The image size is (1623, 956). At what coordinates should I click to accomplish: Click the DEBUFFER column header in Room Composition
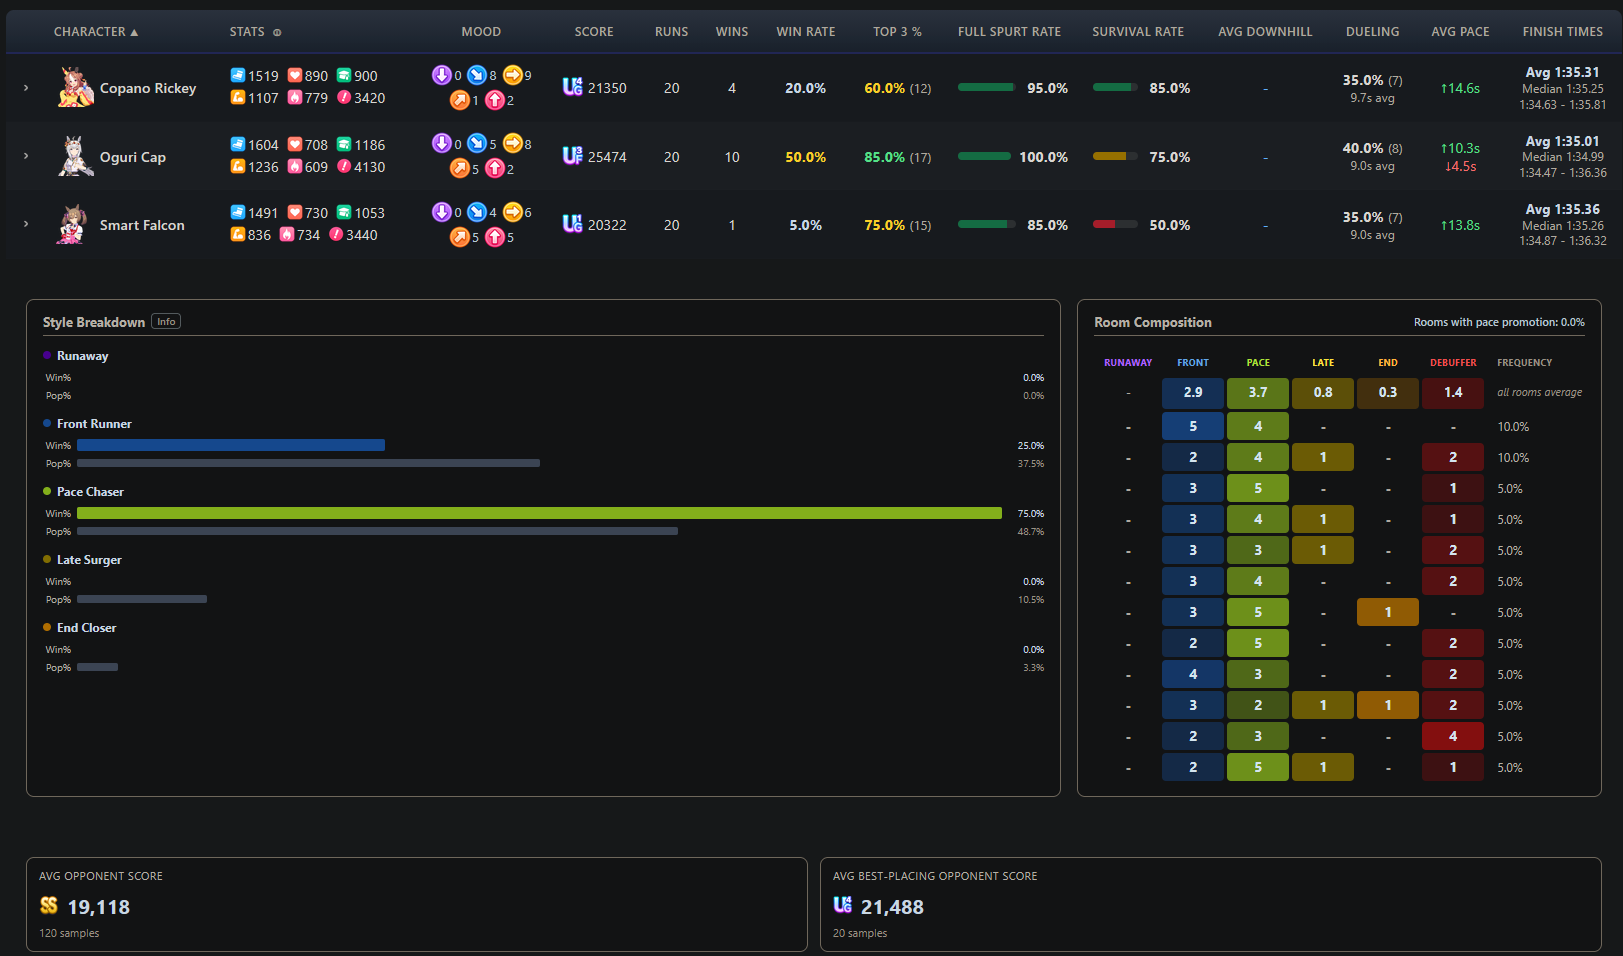point(1453,363)
